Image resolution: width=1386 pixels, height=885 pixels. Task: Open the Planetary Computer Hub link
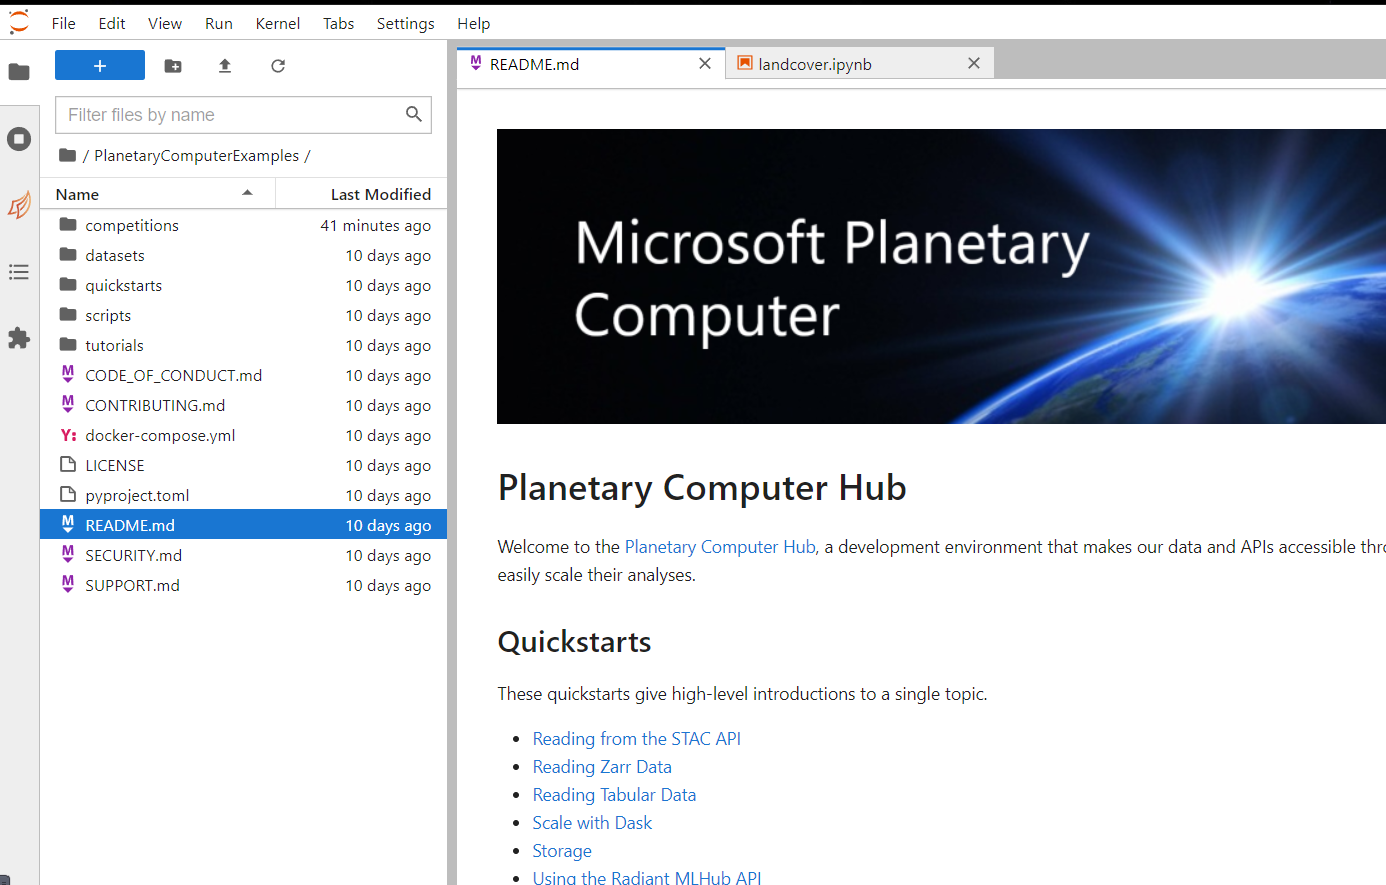[719, 546]
